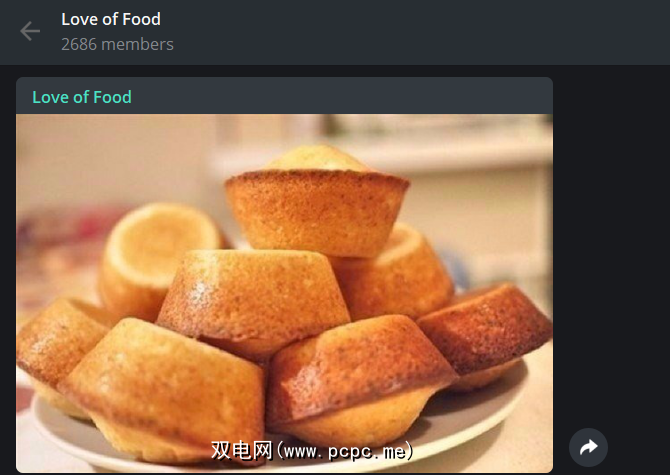Go back using the left arrow icon
Viewport: 670px width, 475px height.
[x=30, y=31]
